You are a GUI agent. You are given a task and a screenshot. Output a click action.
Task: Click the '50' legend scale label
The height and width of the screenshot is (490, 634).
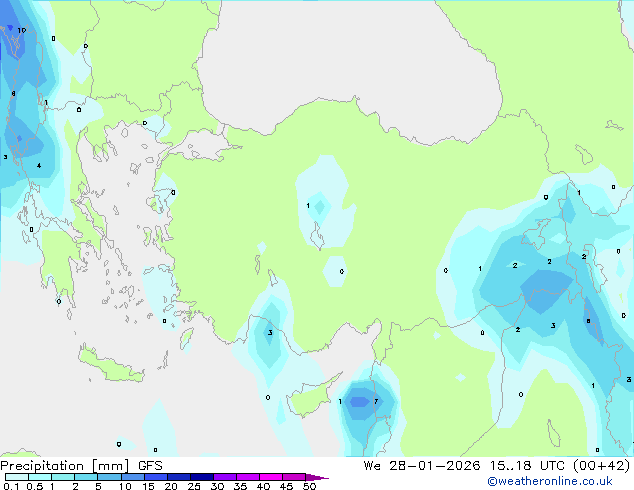[x=310, y=486]
